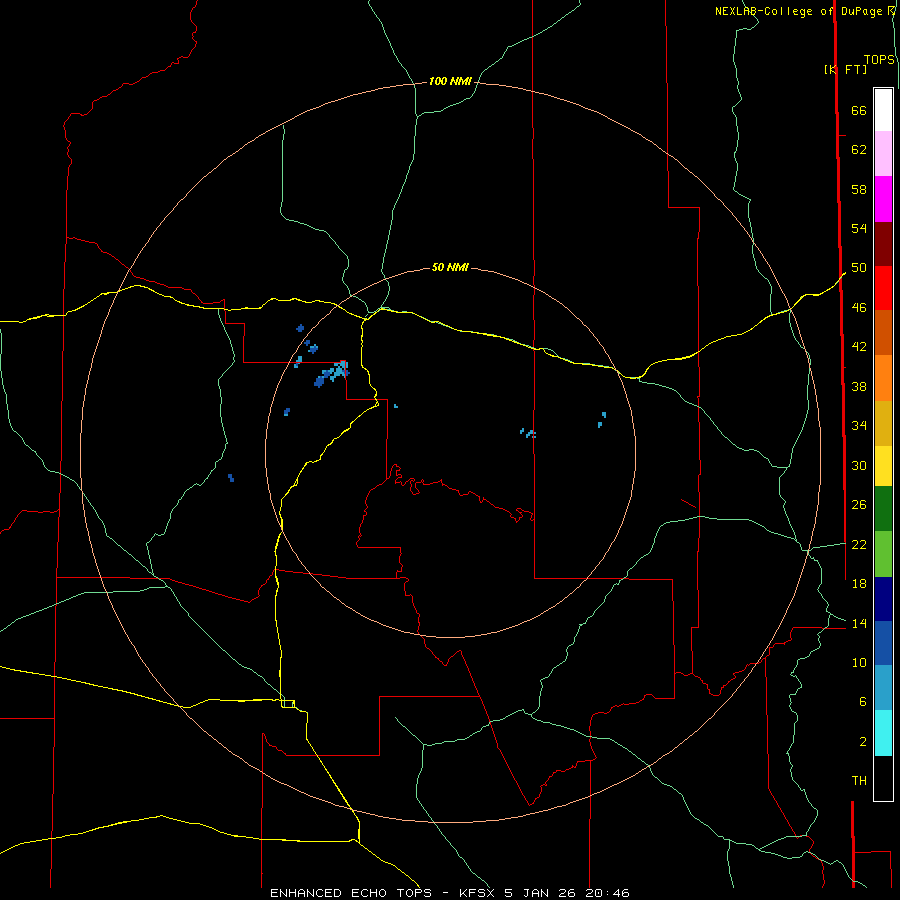This screenshot has width=900, height=900.
Task: Click the '30' legend value
Action: [x=859, y=465]
